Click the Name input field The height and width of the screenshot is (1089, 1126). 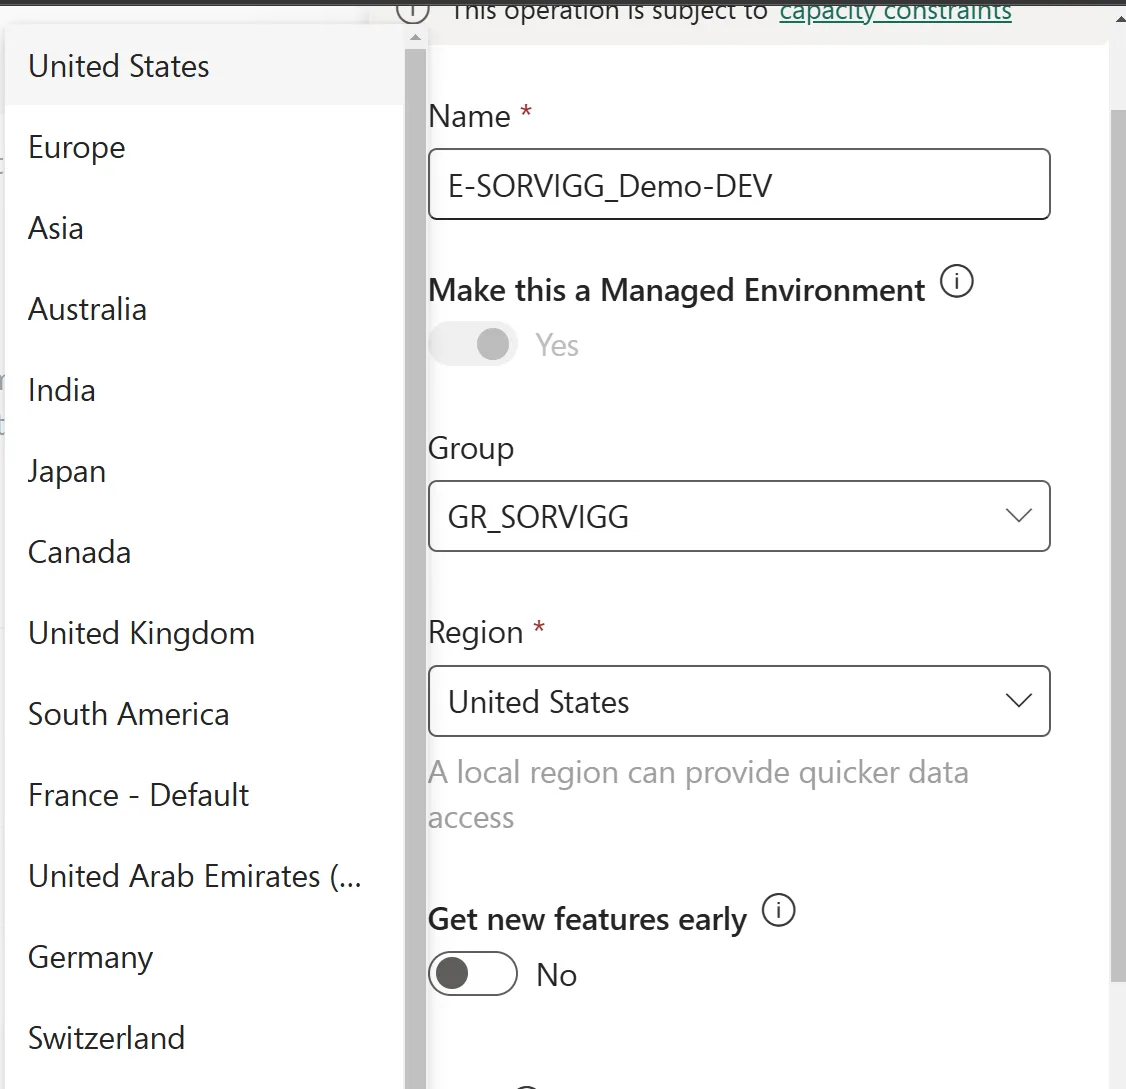tap(739, 185)
